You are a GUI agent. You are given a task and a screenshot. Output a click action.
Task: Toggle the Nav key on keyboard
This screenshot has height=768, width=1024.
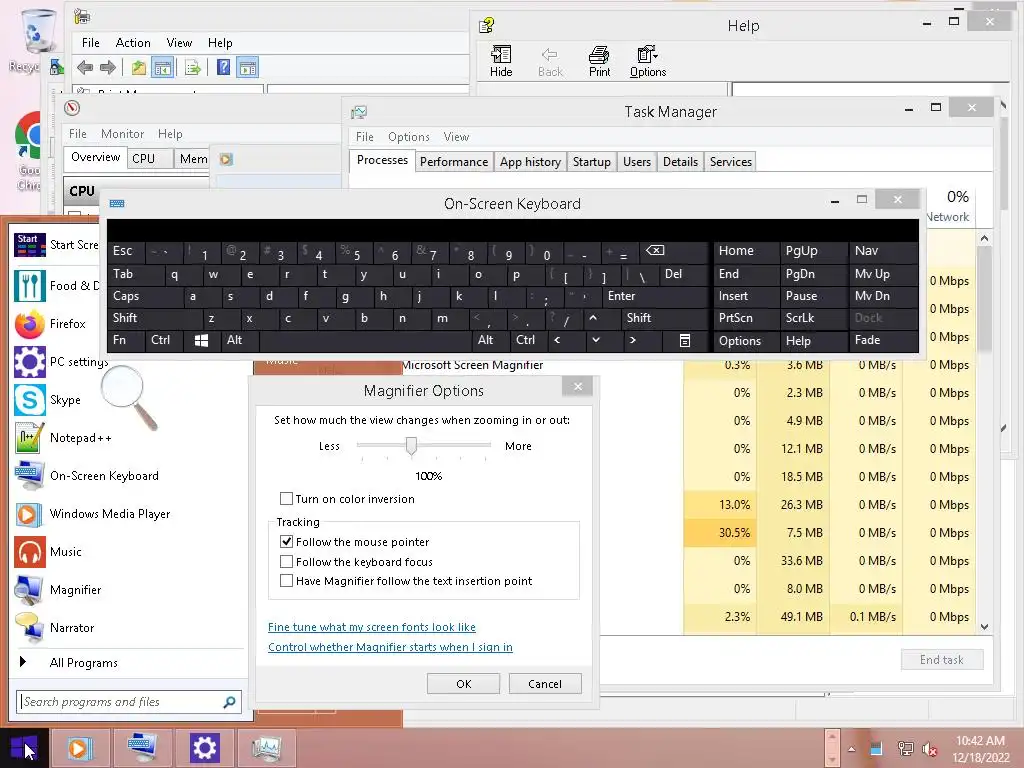pyautogui.click(x=884, y=251)
